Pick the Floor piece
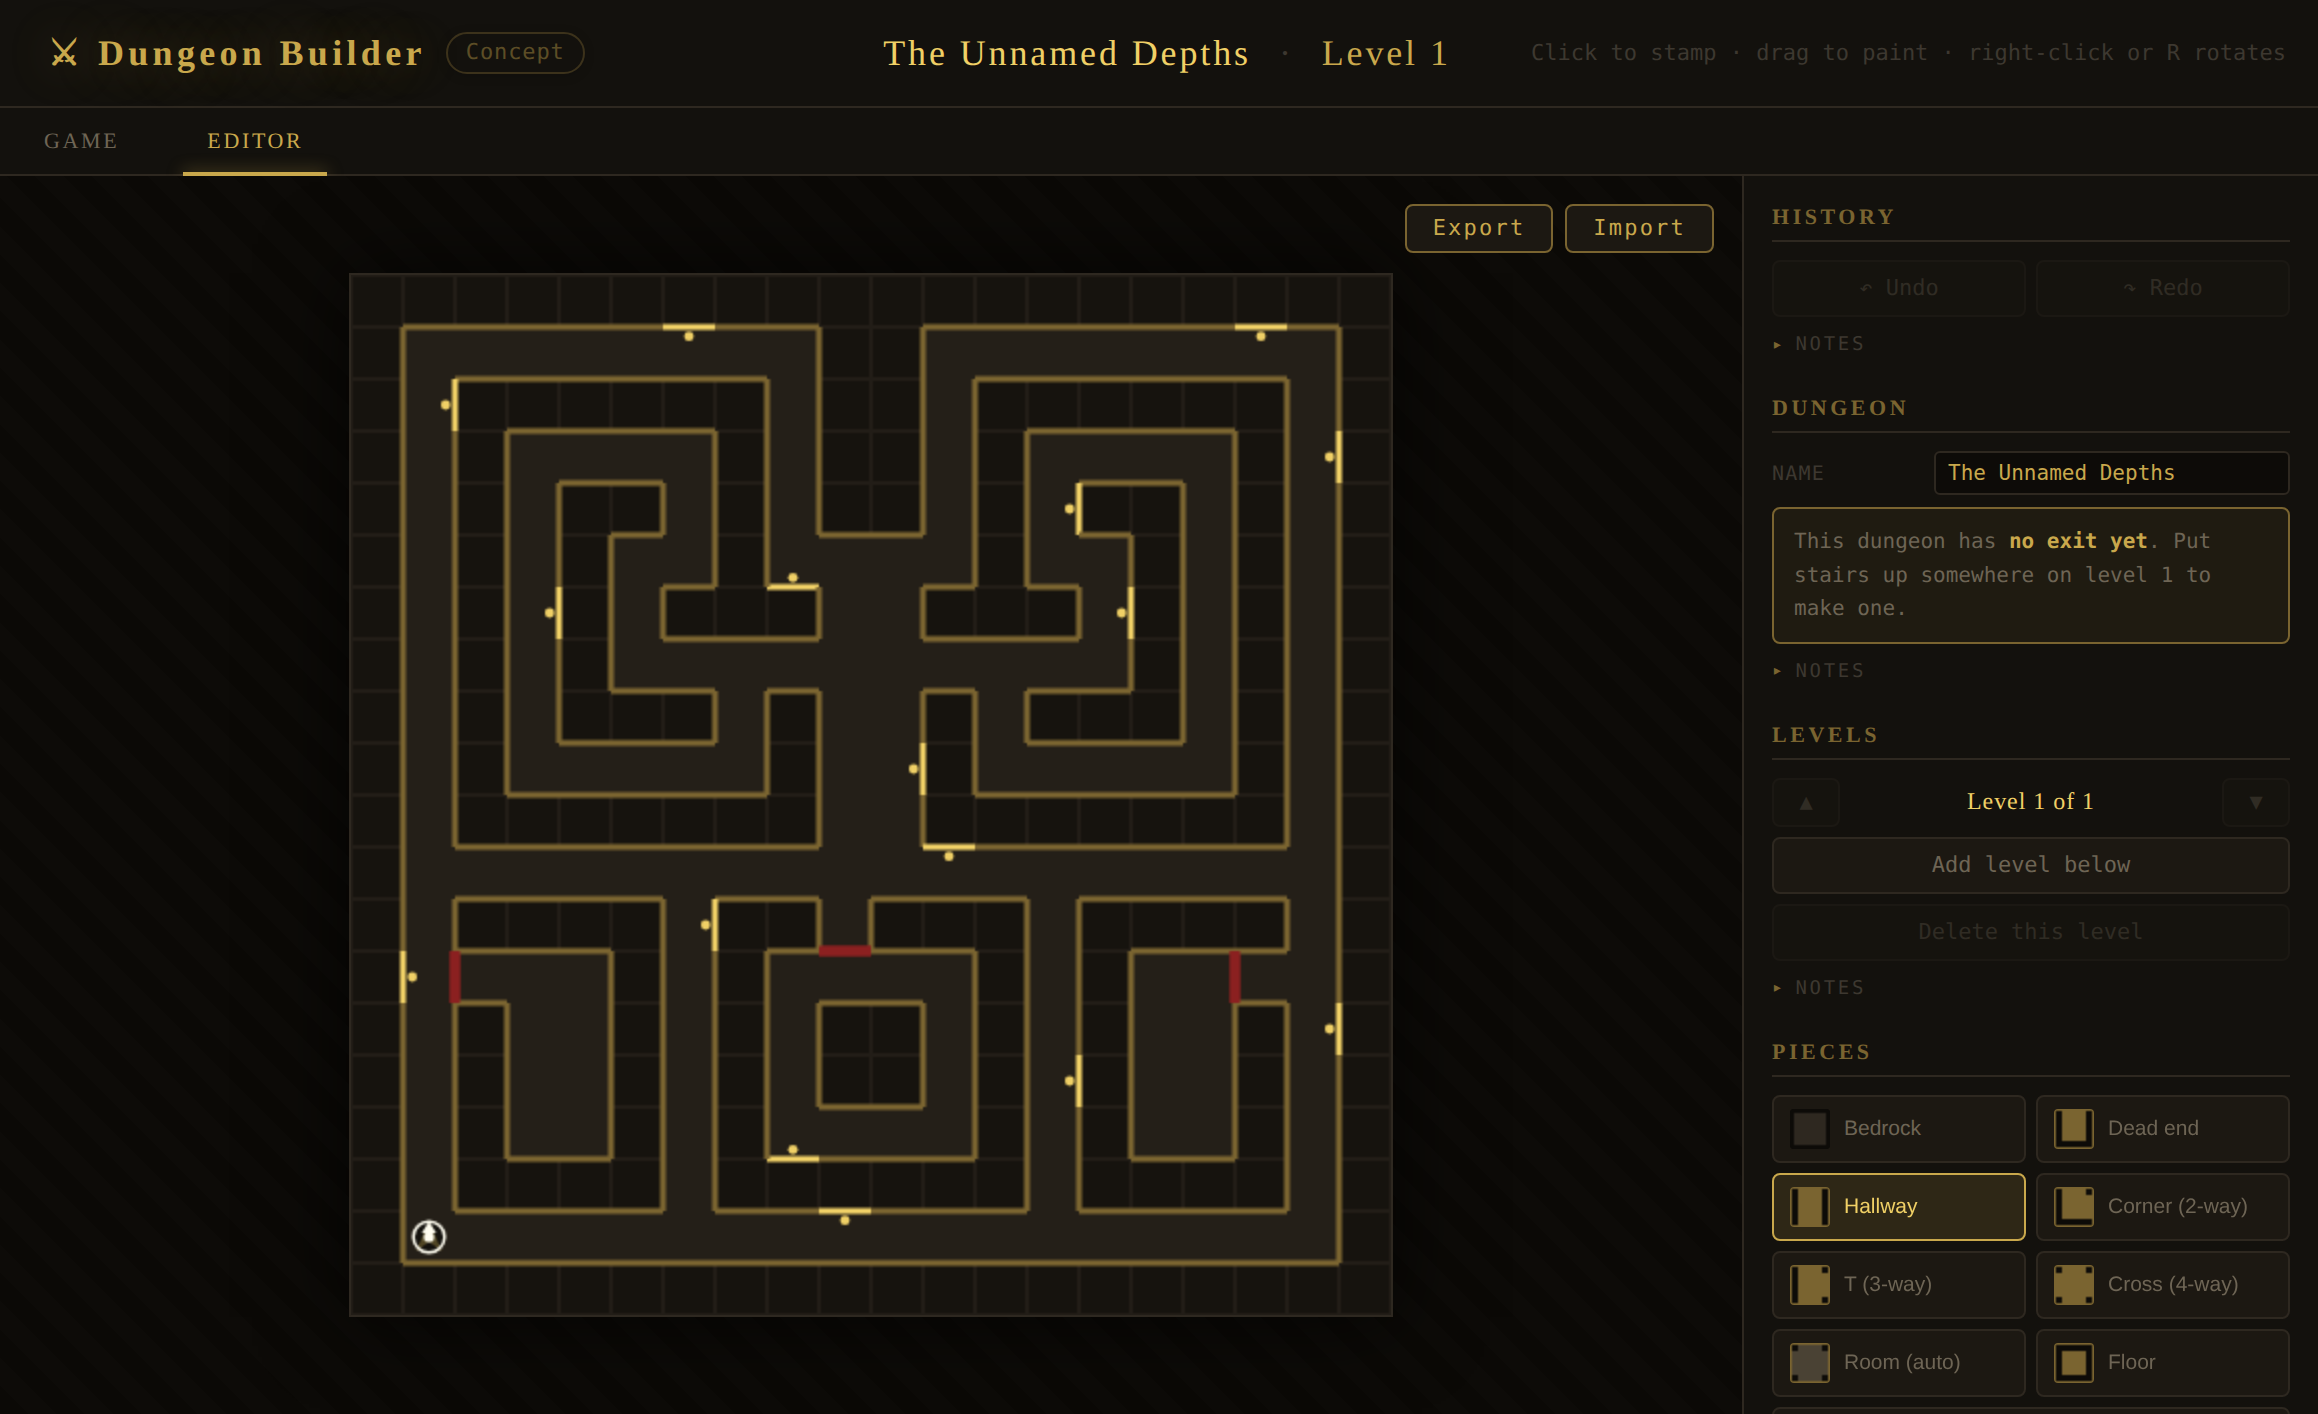 2162,1362
